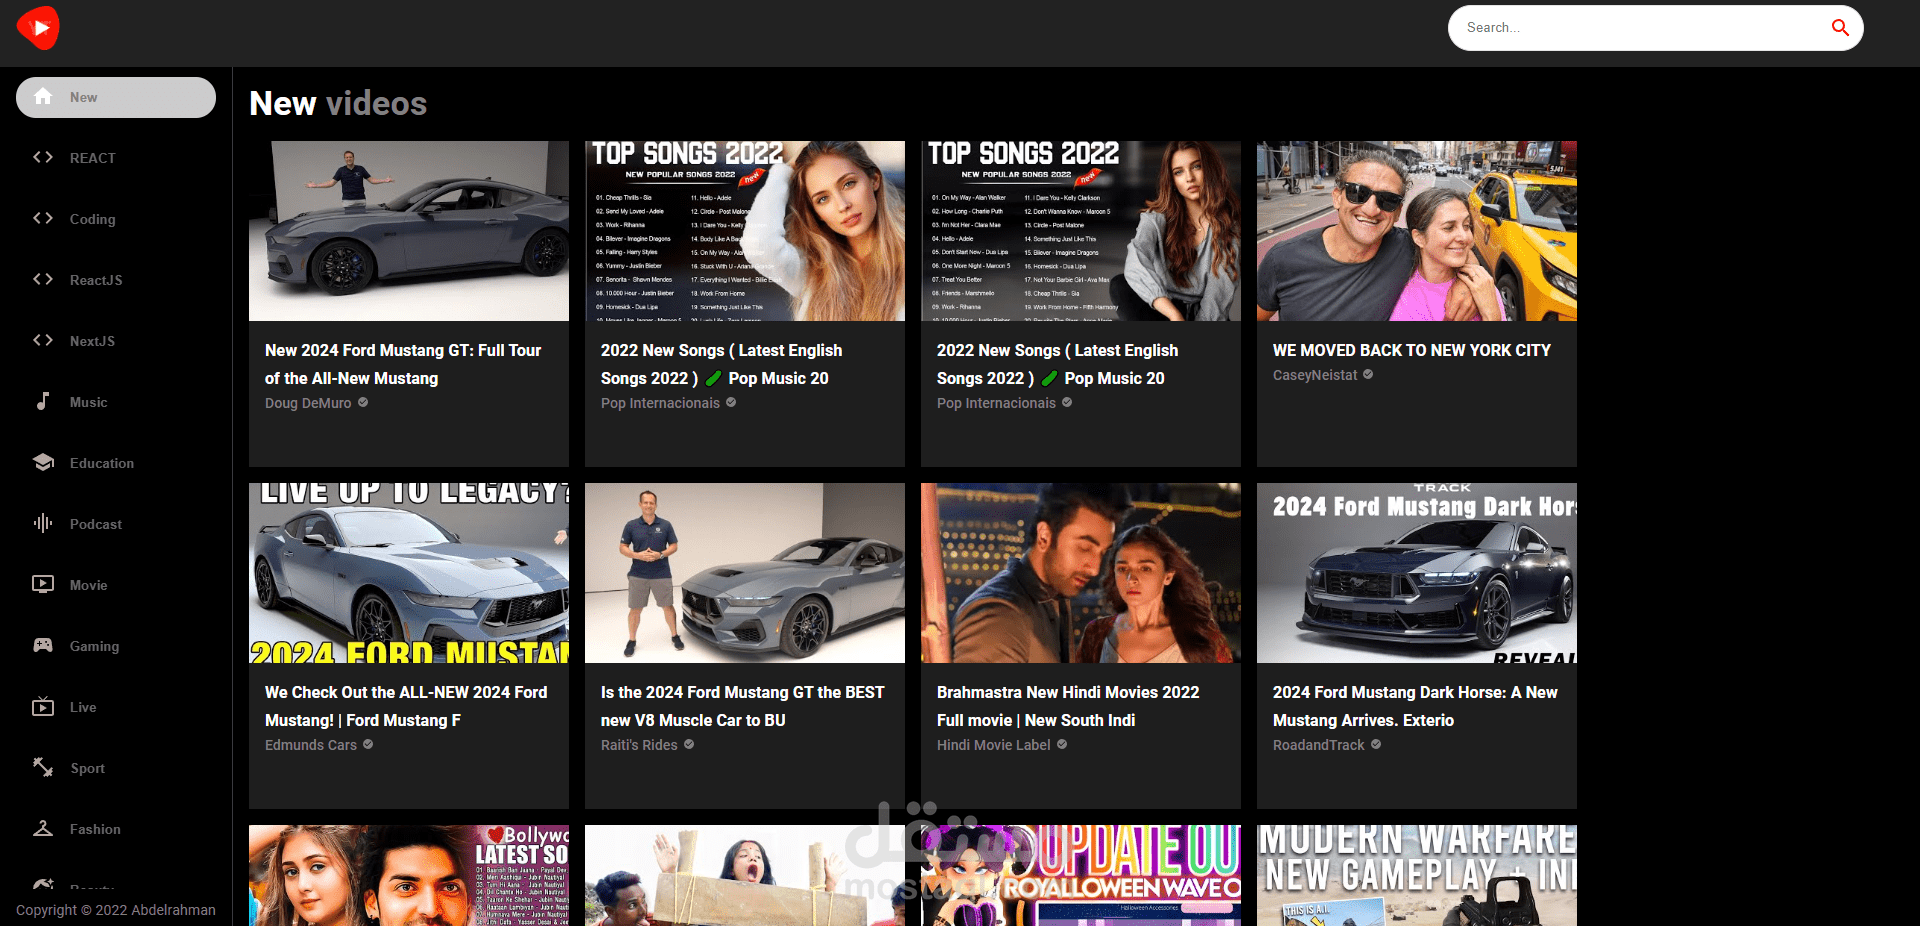Click the 'New videos' page heading
This screenshot has height=926, width=1920.
click(338, 103)
